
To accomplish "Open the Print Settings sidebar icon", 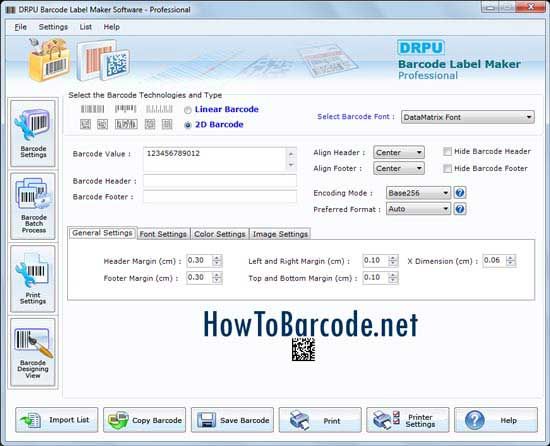I will 33,279.
